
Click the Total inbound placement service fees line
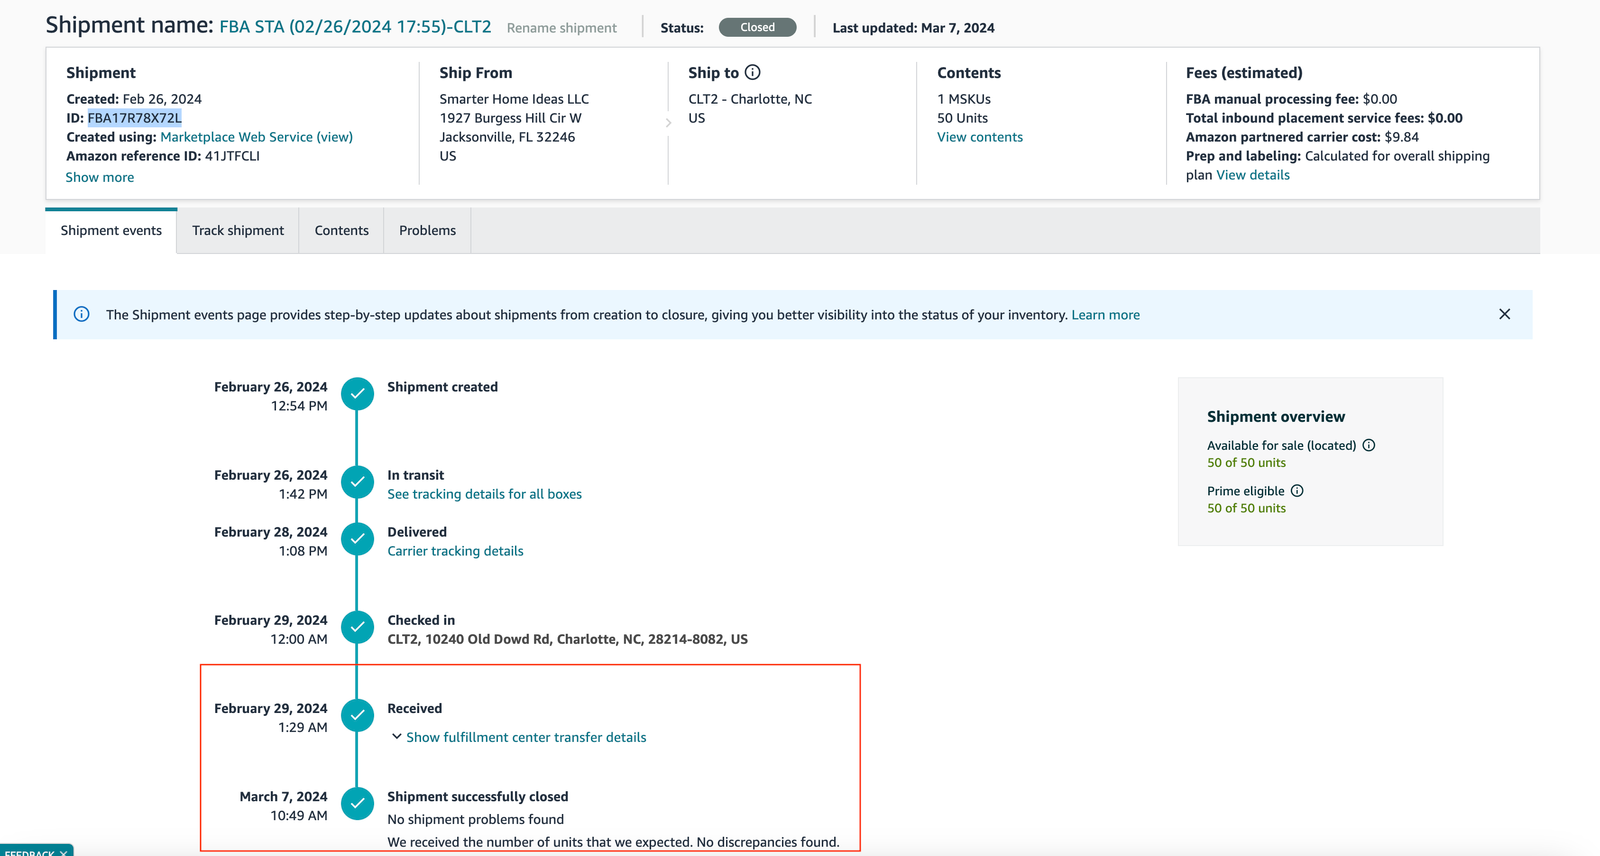point(1324,118)
